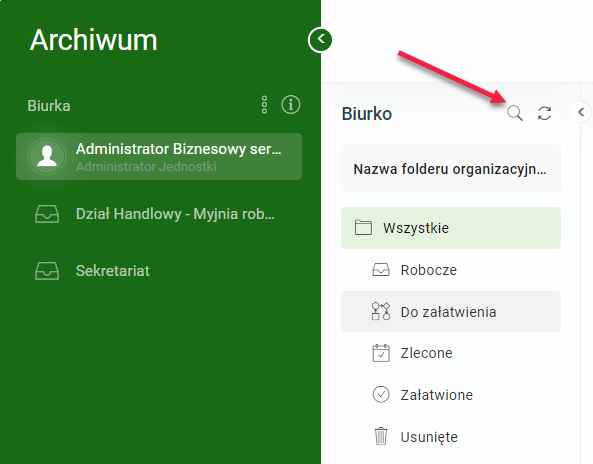Viewport: 593px width, 464px height.
Task: Click the calendar-check icon beside Zlecone
Action: 381,353
